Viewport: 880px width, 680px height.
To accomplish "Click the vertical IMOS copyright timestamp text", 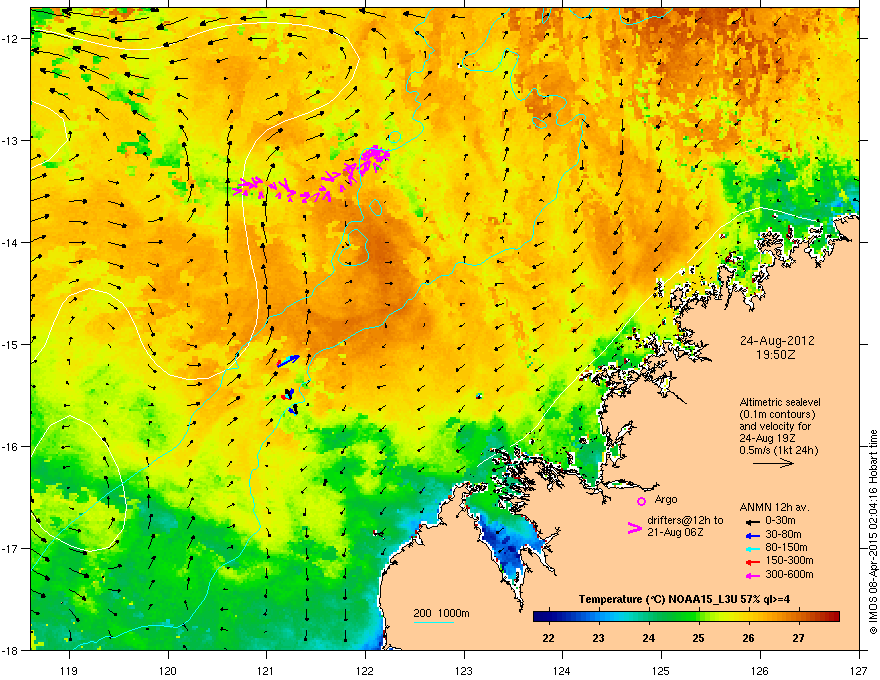I will click(x=873, y=532).
